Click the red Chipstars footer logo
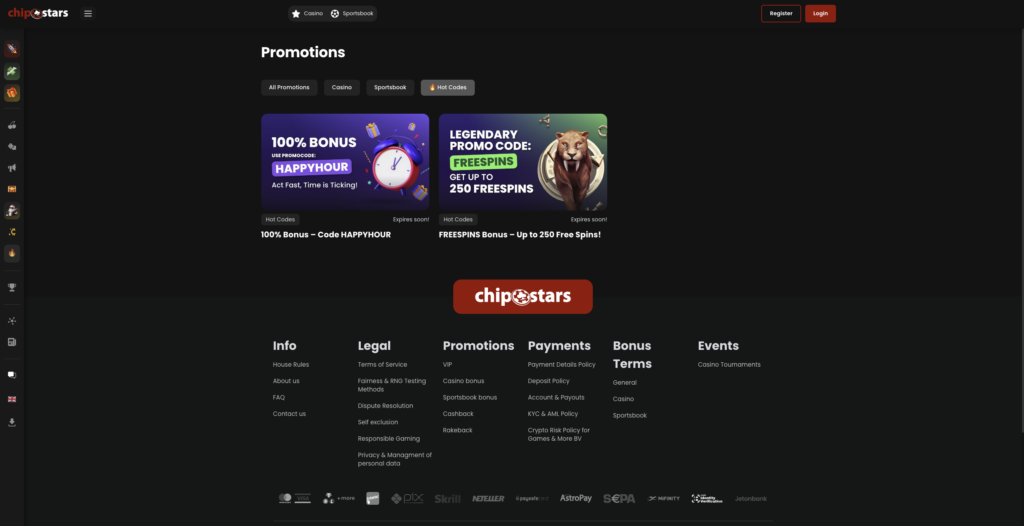 point(523,297)
